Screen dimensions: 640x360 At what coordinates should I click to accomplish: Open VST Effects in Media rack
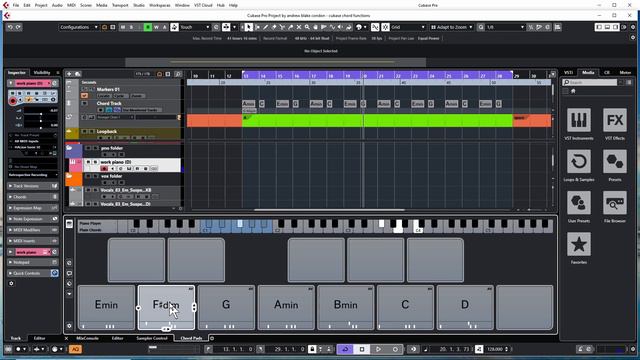615,120
